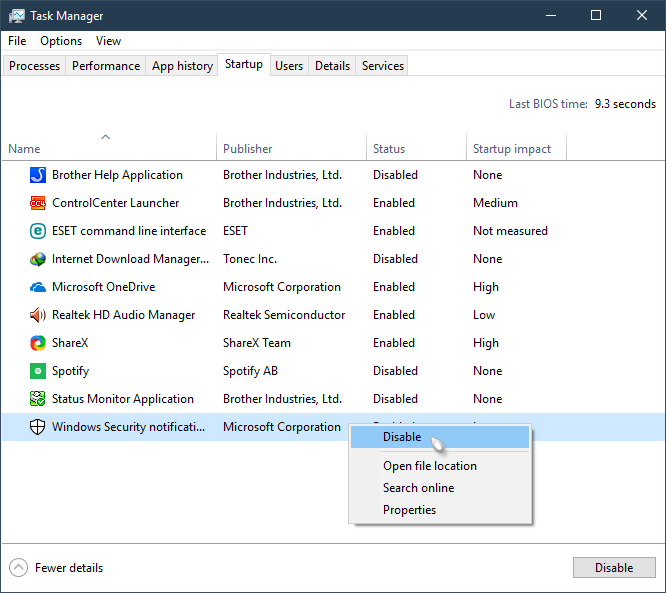Select the Microsoft OneDrive row name
Image resolution: width=666 pixels, height=593 pixels.
(x=104, y=287)
